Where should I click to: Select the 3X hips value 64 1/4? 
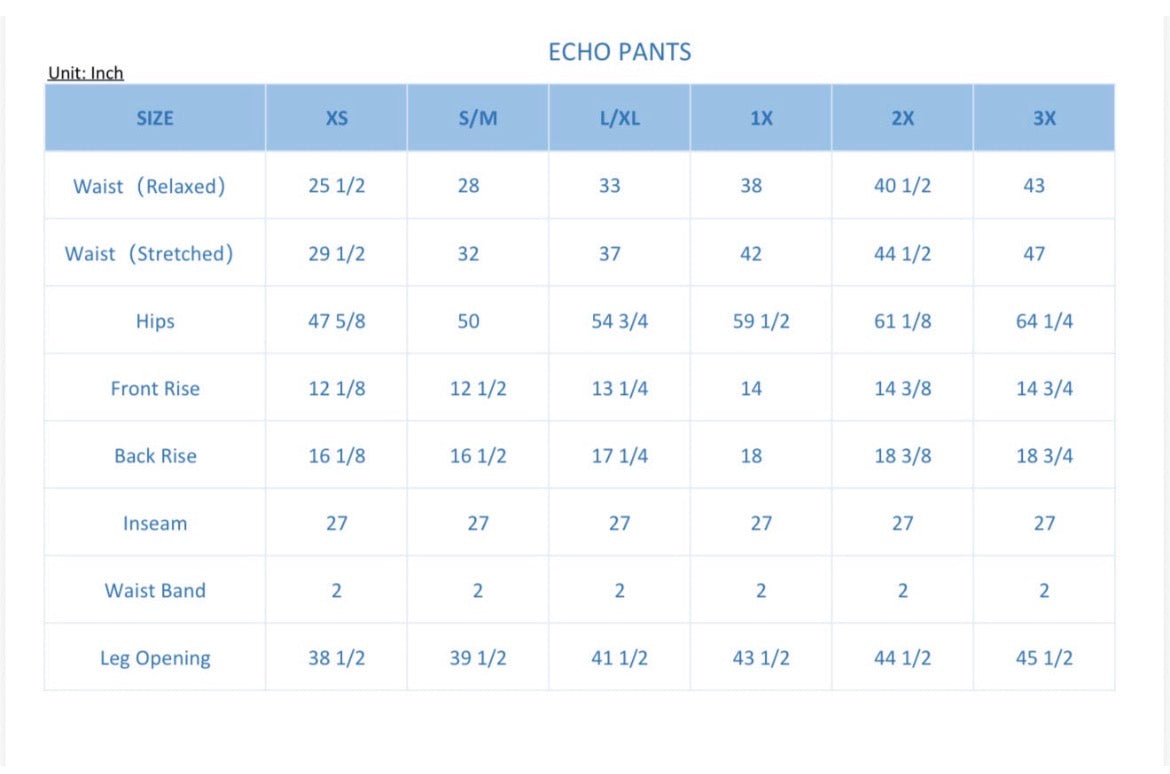click(1044, 321)
